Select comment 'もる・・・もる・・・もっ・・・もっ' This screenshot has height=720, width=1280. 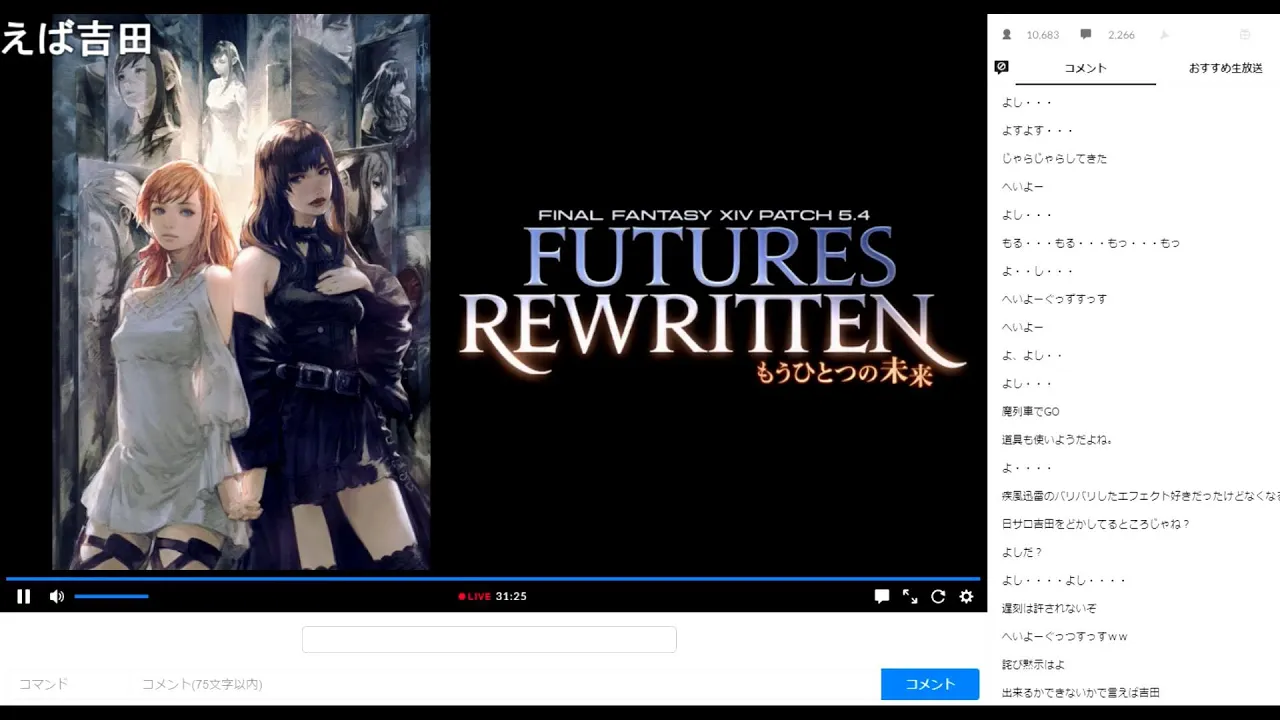point(1091,243)
